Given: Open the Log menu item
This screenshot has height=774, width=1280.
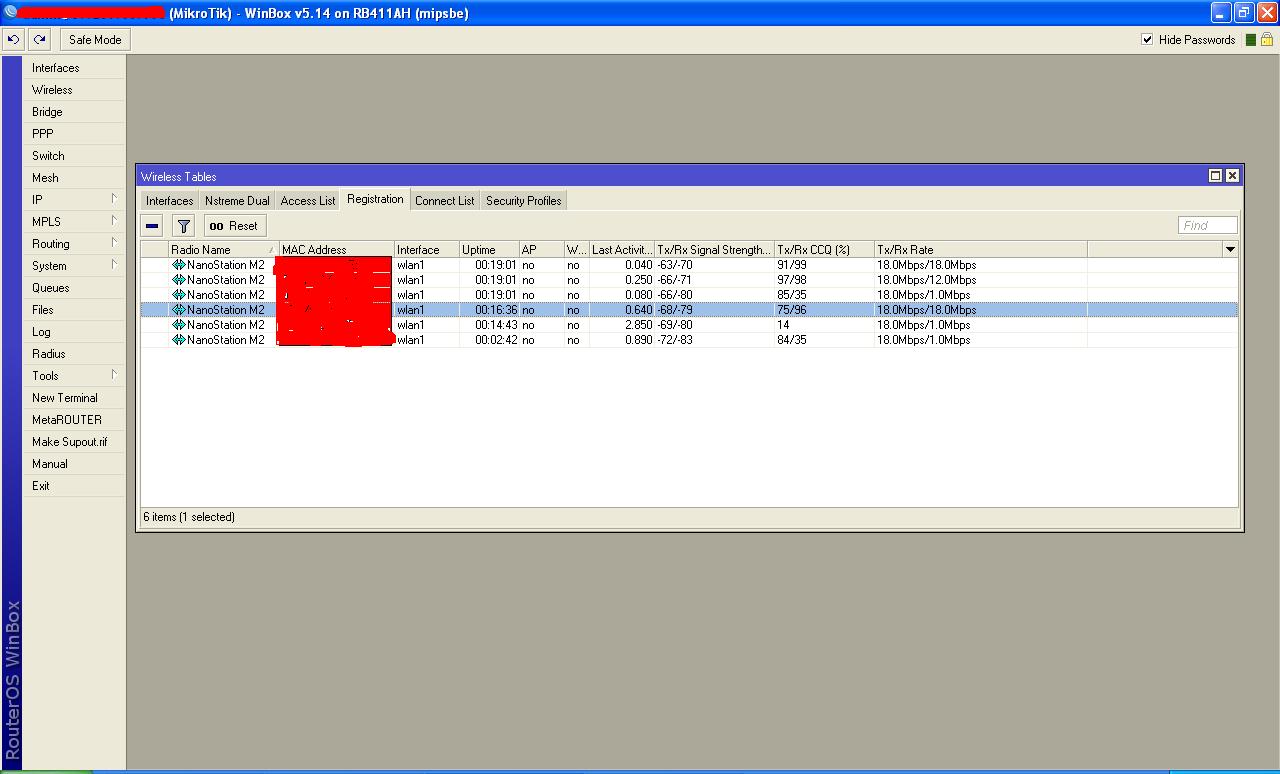Looking at the screenshot, I should [x=75, y=332].
